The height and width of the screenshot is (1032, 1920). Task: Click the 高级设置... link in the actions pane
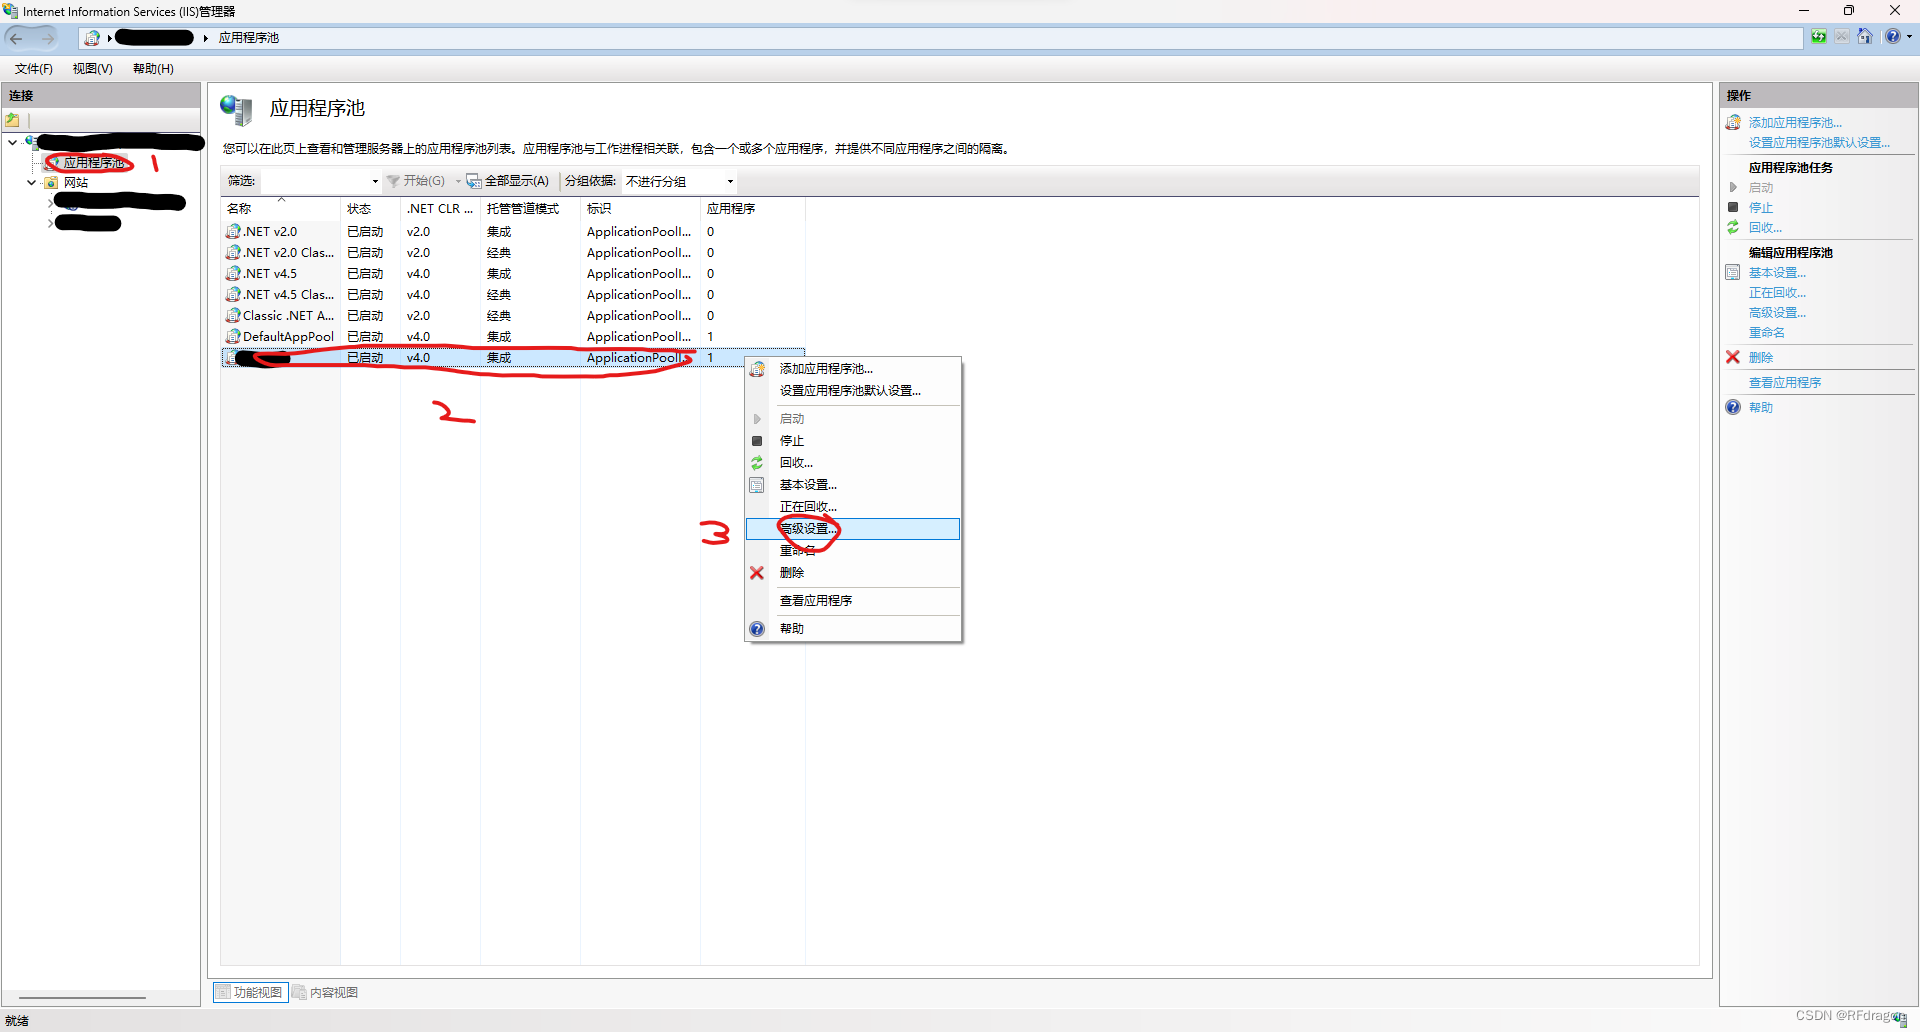pyautogui.click(x=1777, y=313)
